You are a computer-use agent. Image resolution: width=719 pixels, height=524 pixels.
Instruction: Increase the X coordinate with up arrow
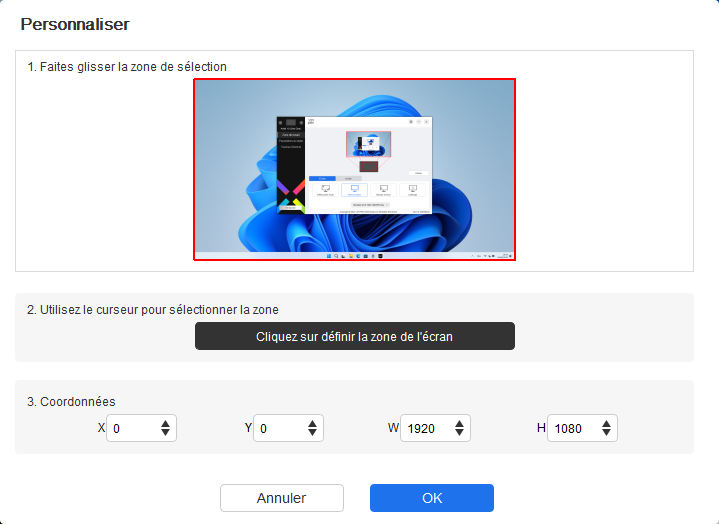166,424
